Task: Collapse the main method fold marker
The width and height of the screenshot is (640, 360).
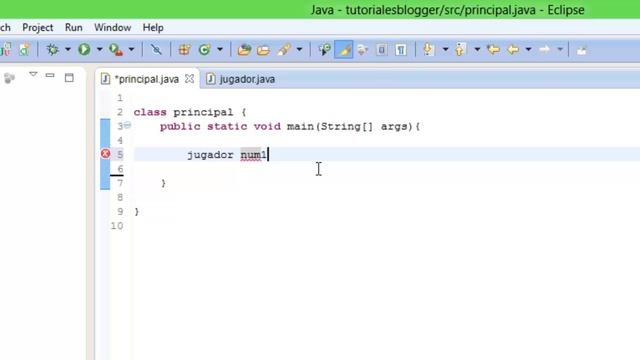Action: pos(127,125)
